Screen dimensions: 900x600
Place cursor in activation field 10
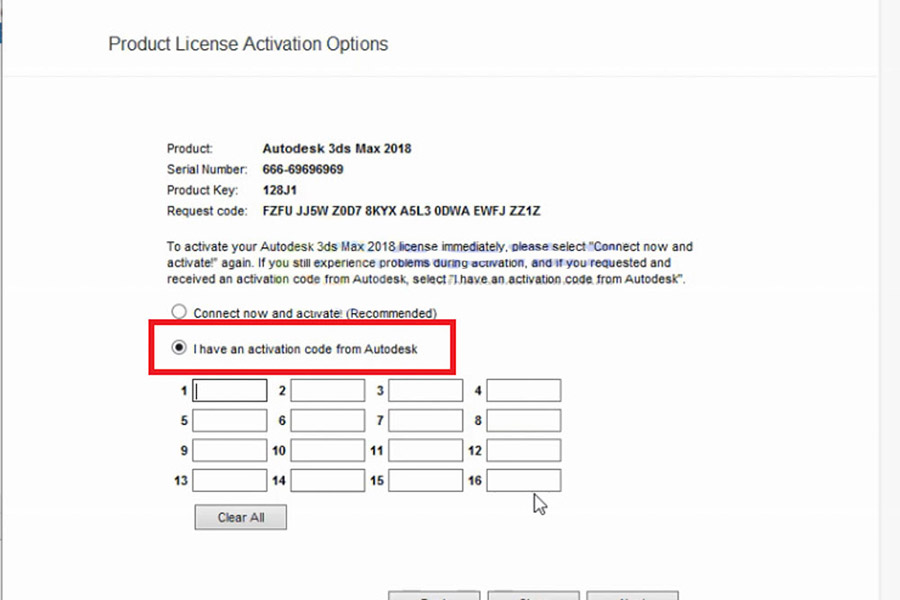(328, 451)
